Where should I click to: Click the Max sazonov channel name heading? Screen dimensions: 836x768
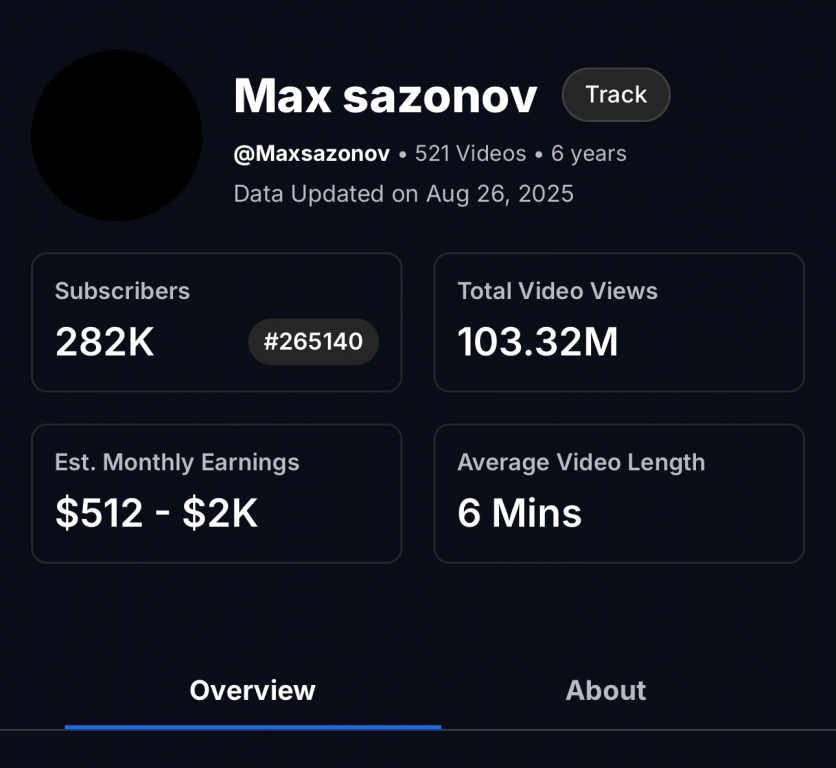385,96
